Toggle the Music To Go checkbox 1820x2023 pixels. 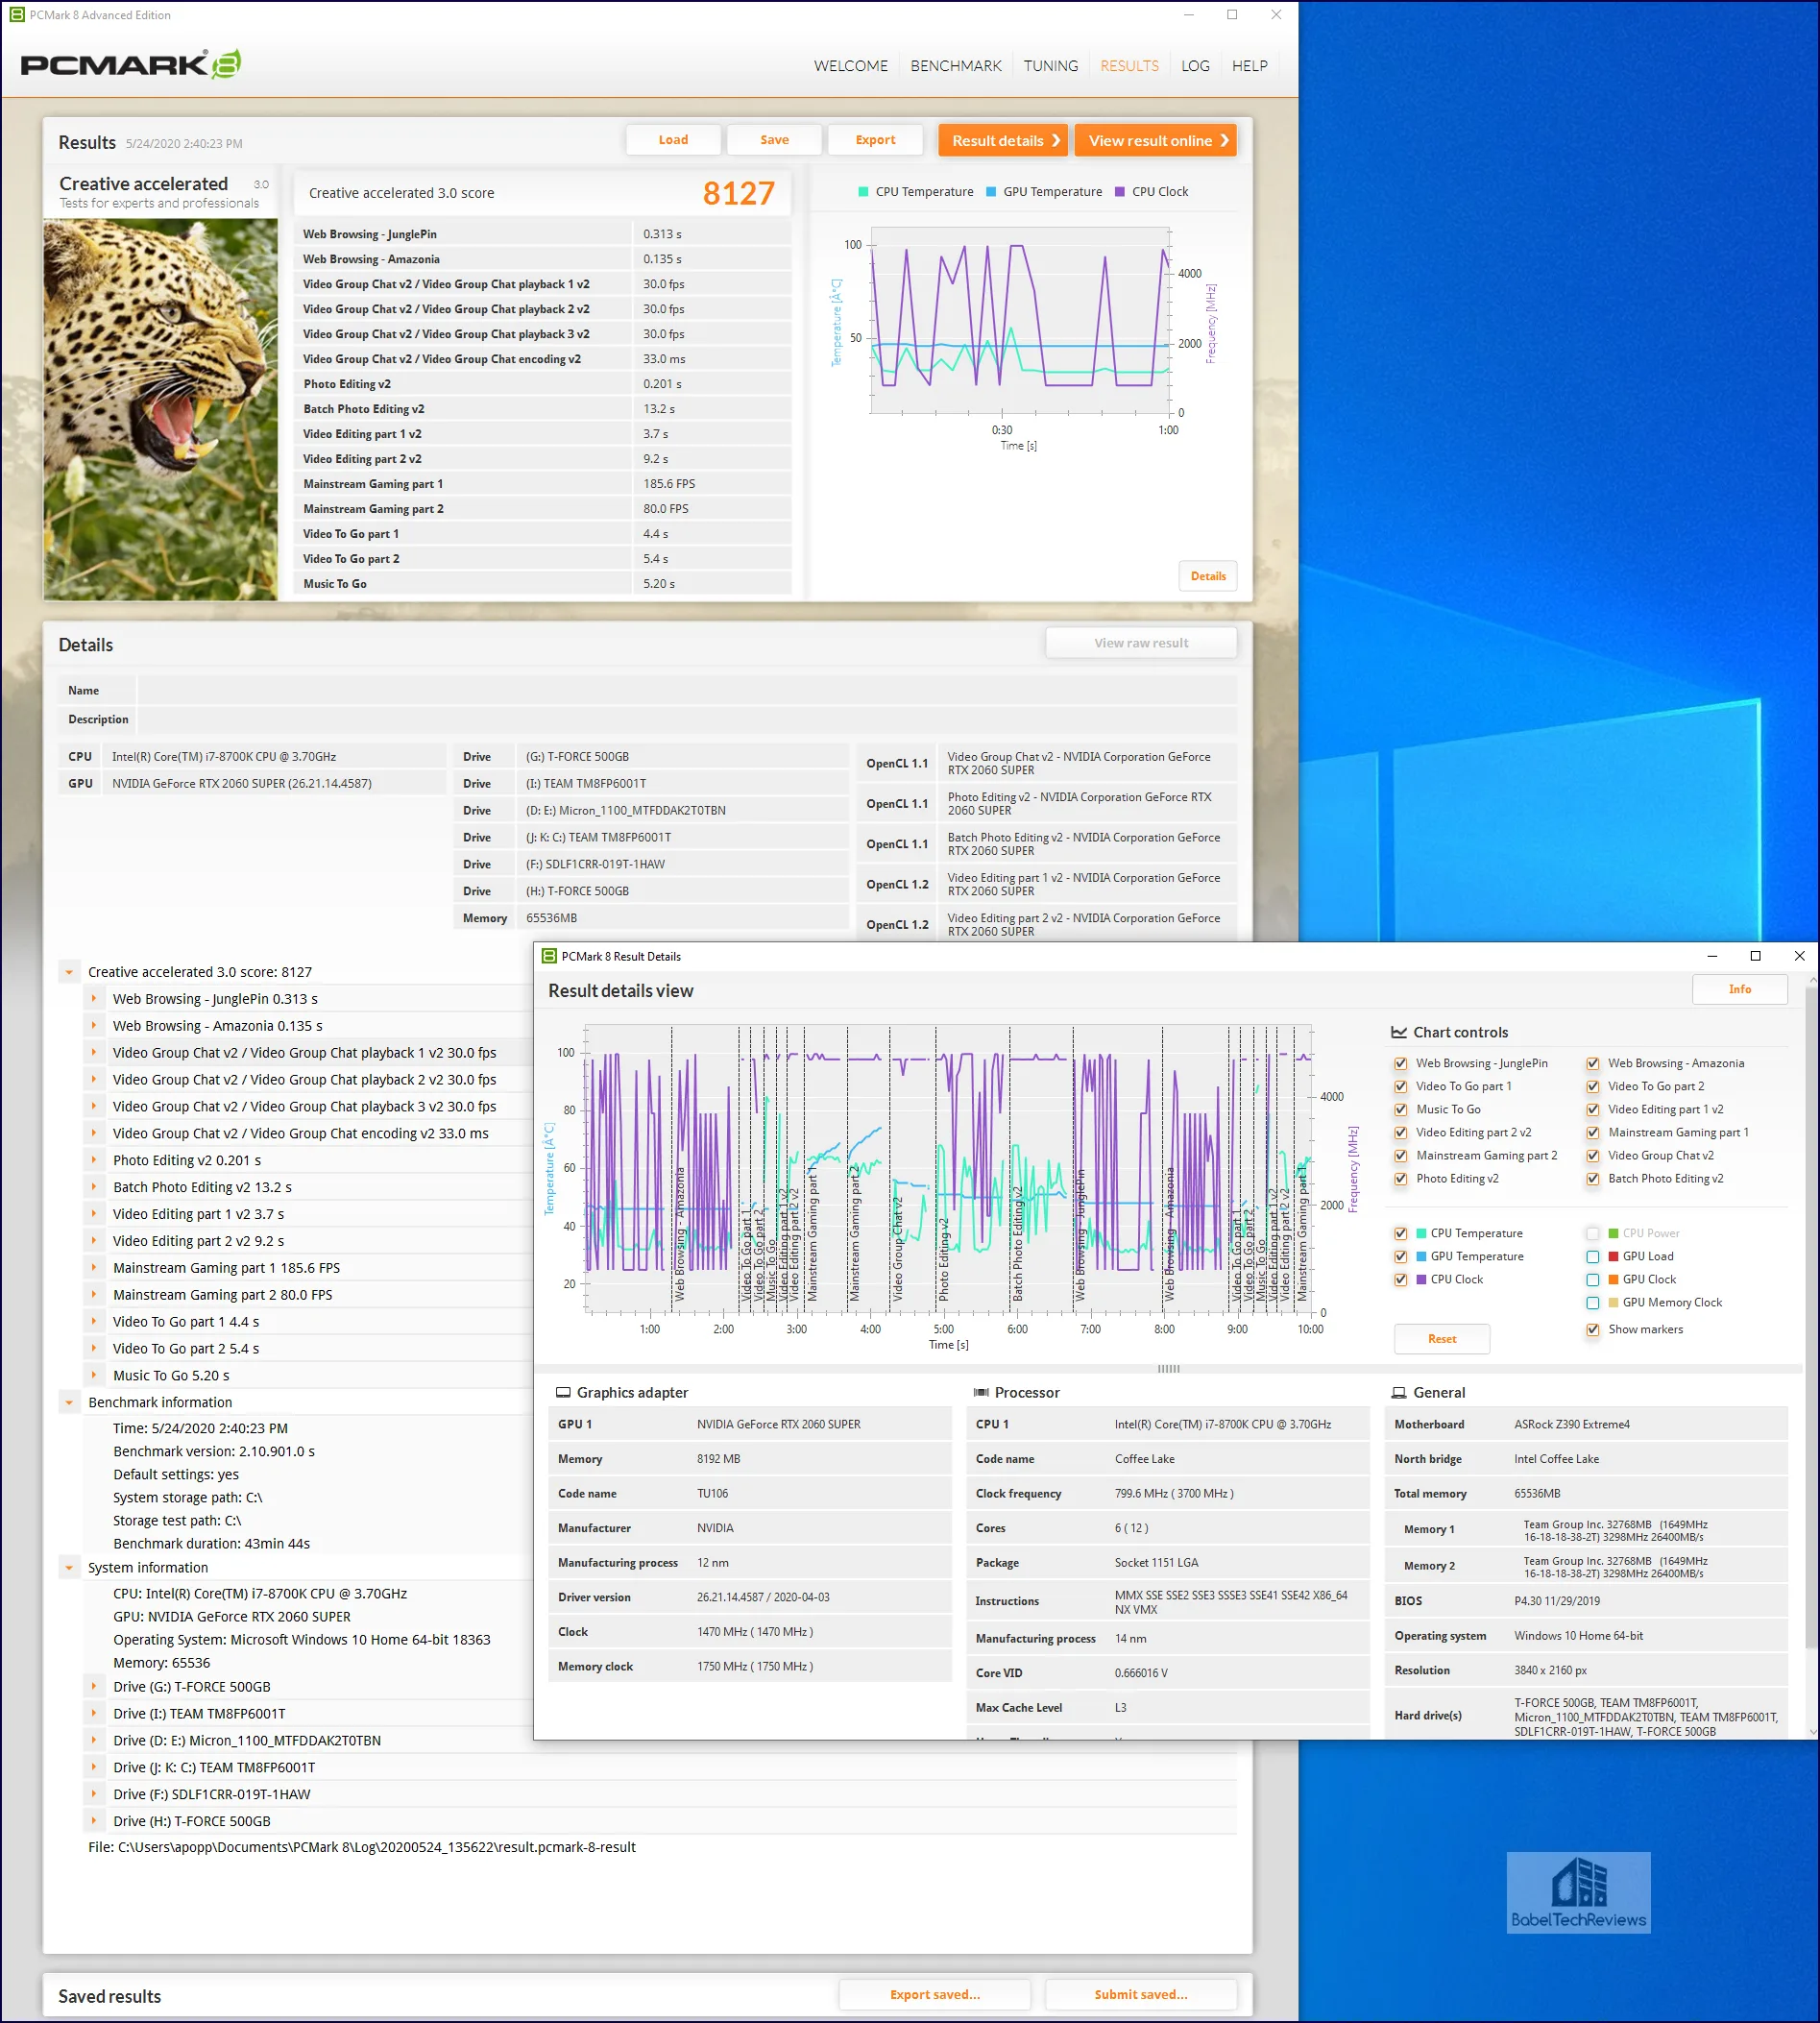1401,1109
